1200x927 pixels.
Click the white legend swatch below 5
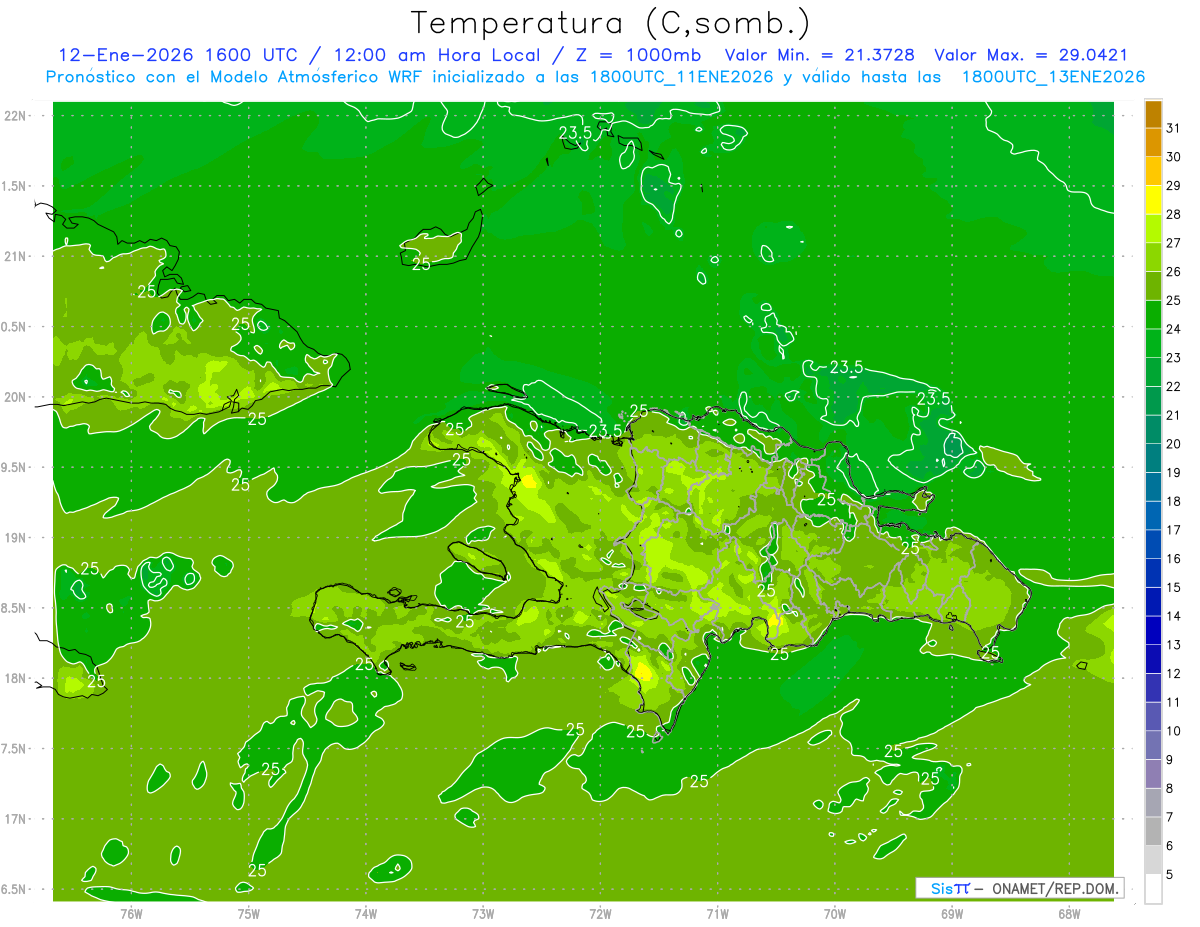1153,888
